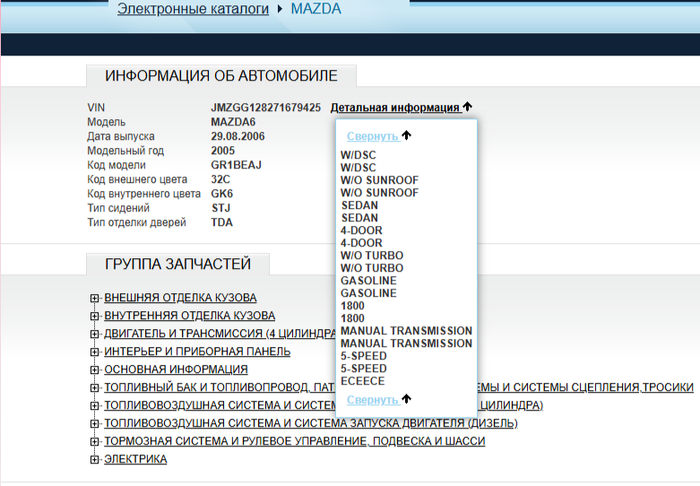Screen dimensions: 700x486
Task: Expand ОСНОВНАЯ ИНФОРМАЦИЯ plus icon
Action: click(95, 370)
